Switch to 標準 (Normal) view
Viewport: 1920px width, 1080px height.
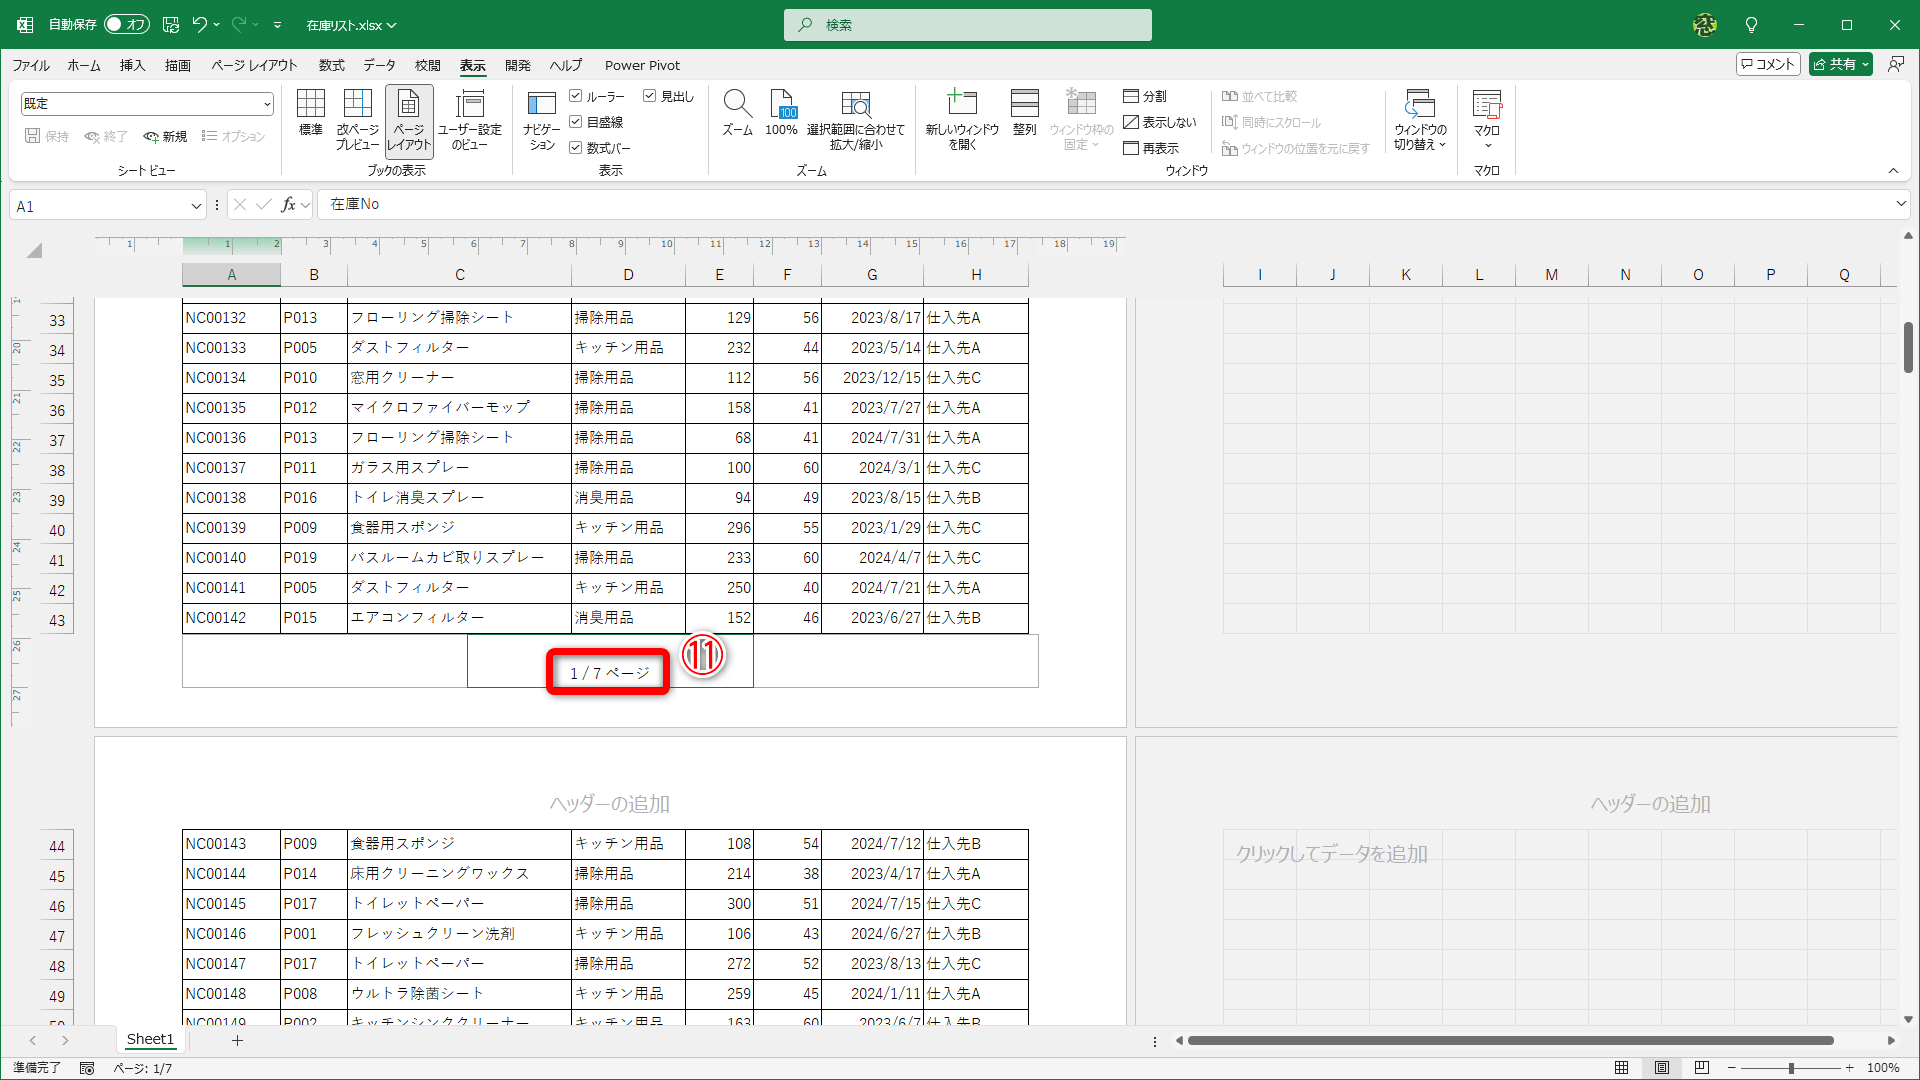coord(311,119)
